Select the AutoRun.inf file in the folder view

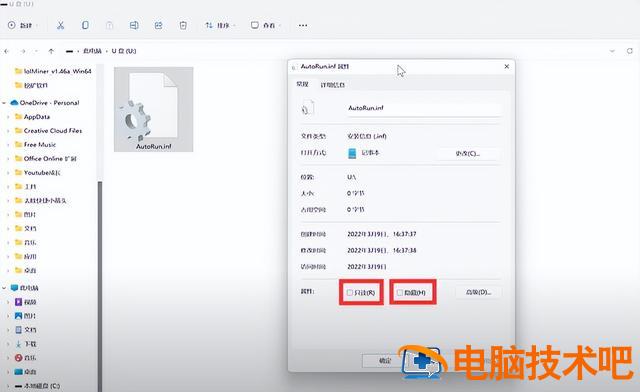click(153, 109)
